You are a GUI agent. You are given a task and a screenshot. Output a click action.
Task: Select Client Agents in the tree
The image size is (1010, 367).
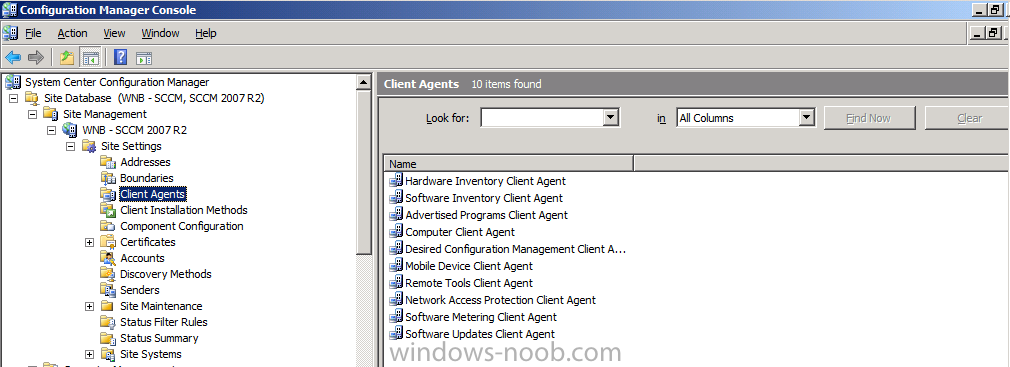pyautogui.click(x=153, y=194)
